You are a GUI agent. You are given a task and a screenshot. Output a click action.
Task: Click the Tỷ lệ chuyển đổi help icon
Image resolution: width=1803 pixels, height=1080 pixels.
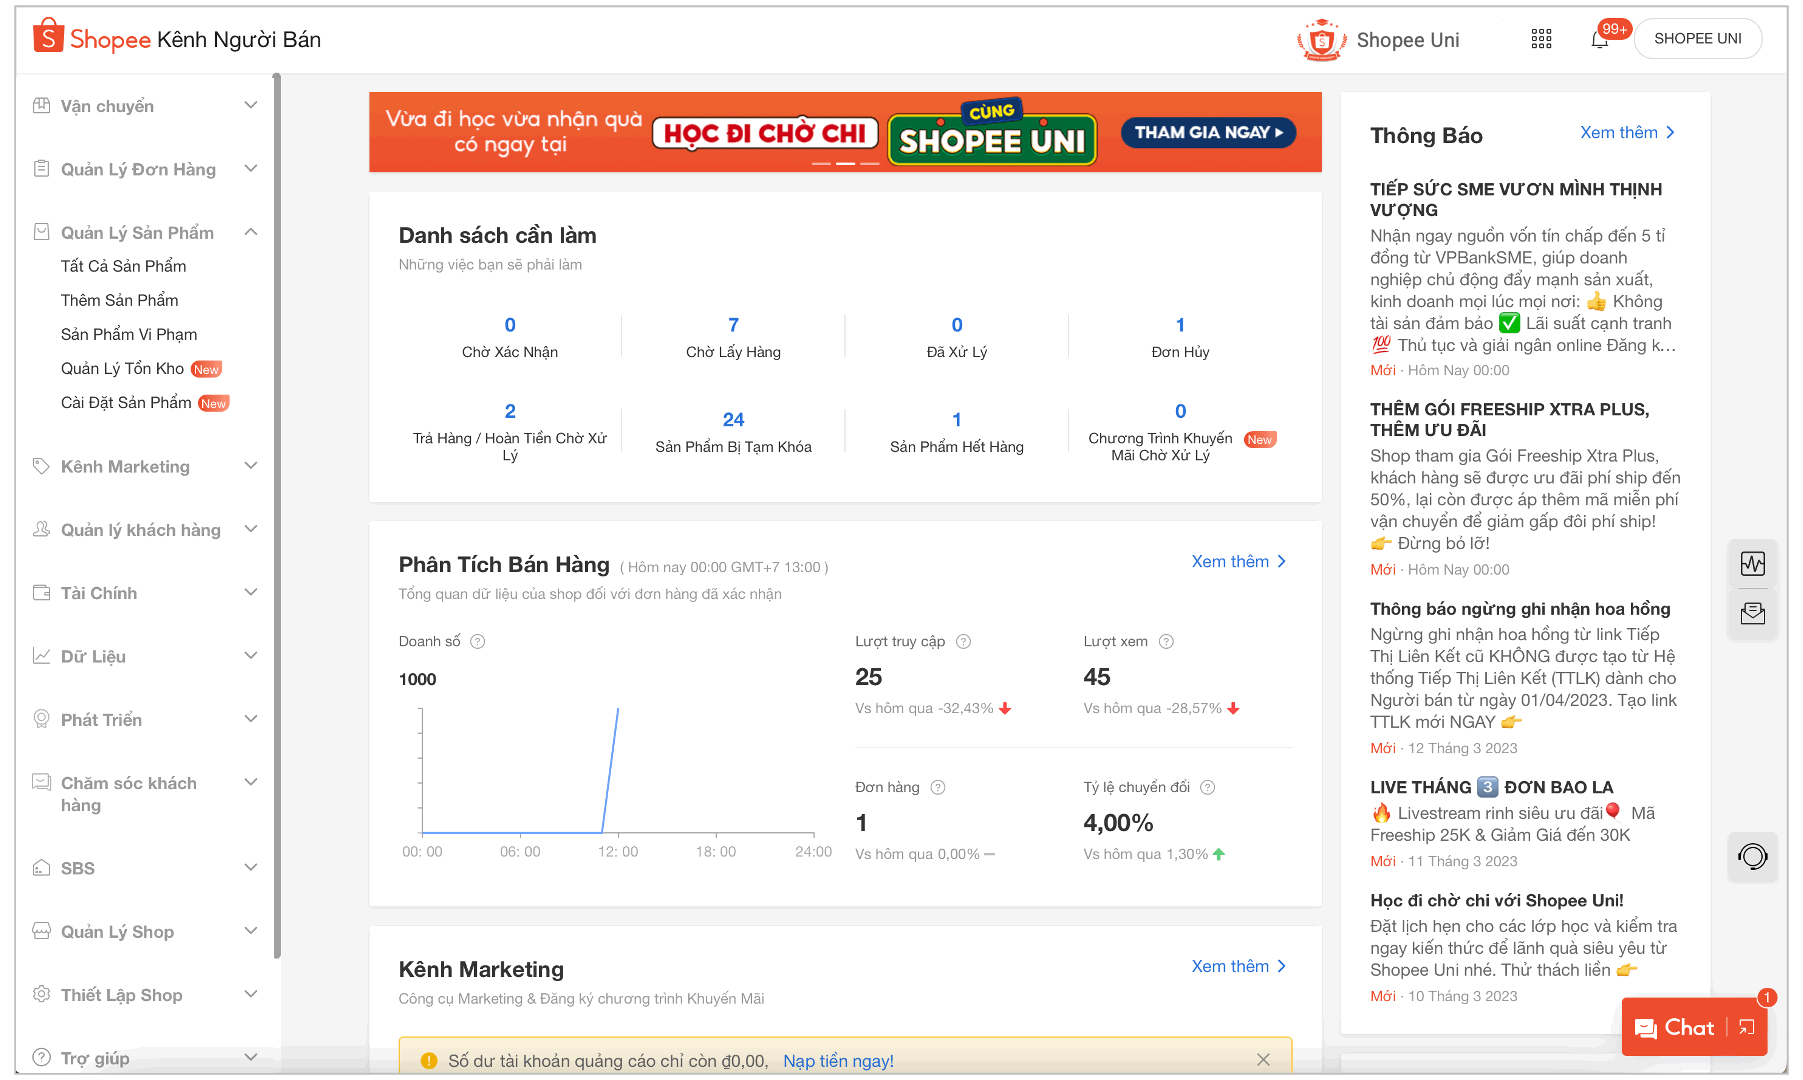coord(1207,788)
